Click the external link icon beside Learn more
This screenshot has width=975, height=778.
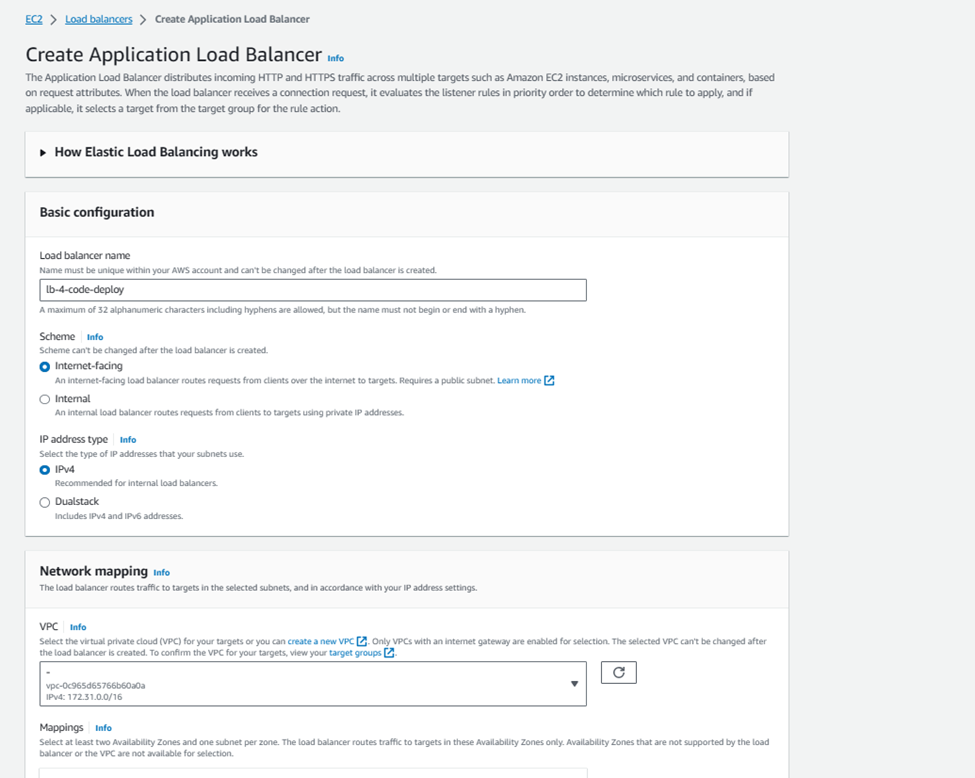tap(550, 378)
